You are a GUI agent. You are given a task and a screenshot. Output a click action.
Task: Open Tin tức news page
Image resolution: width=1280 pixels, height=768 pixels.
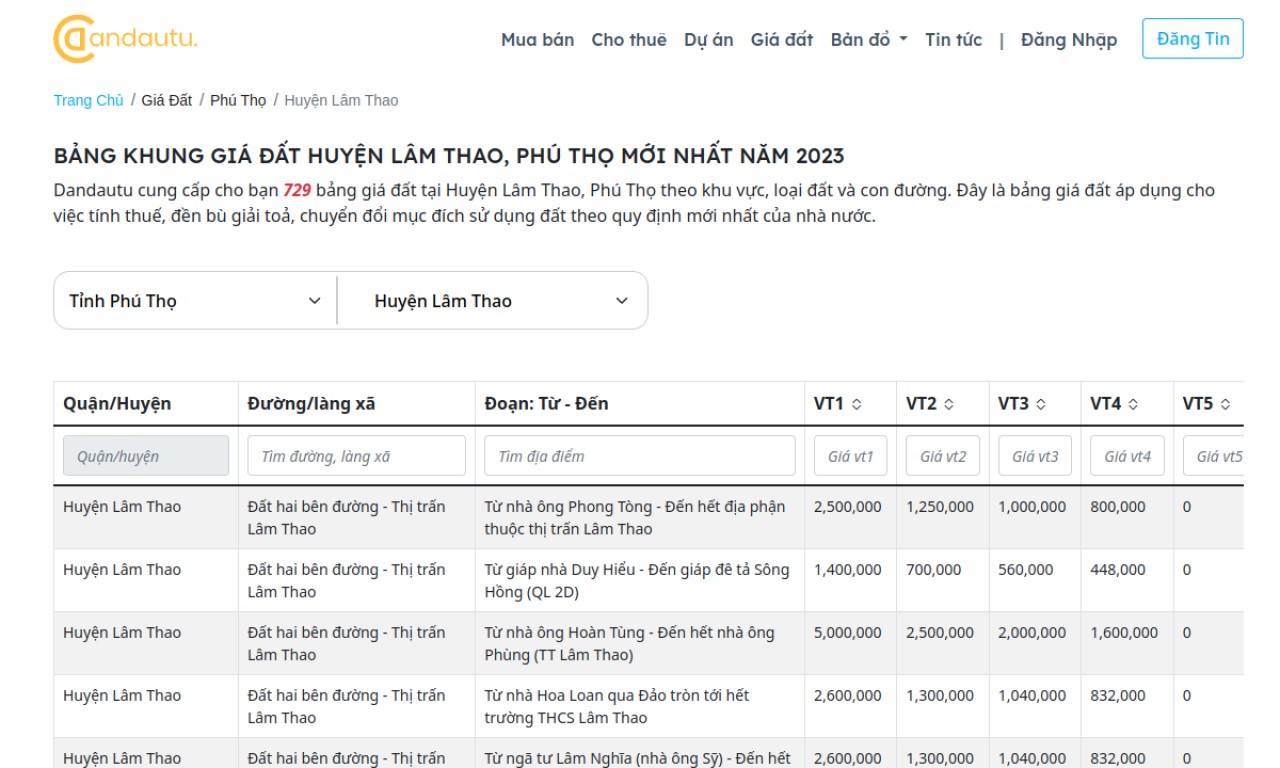click(x=953, y=40)
